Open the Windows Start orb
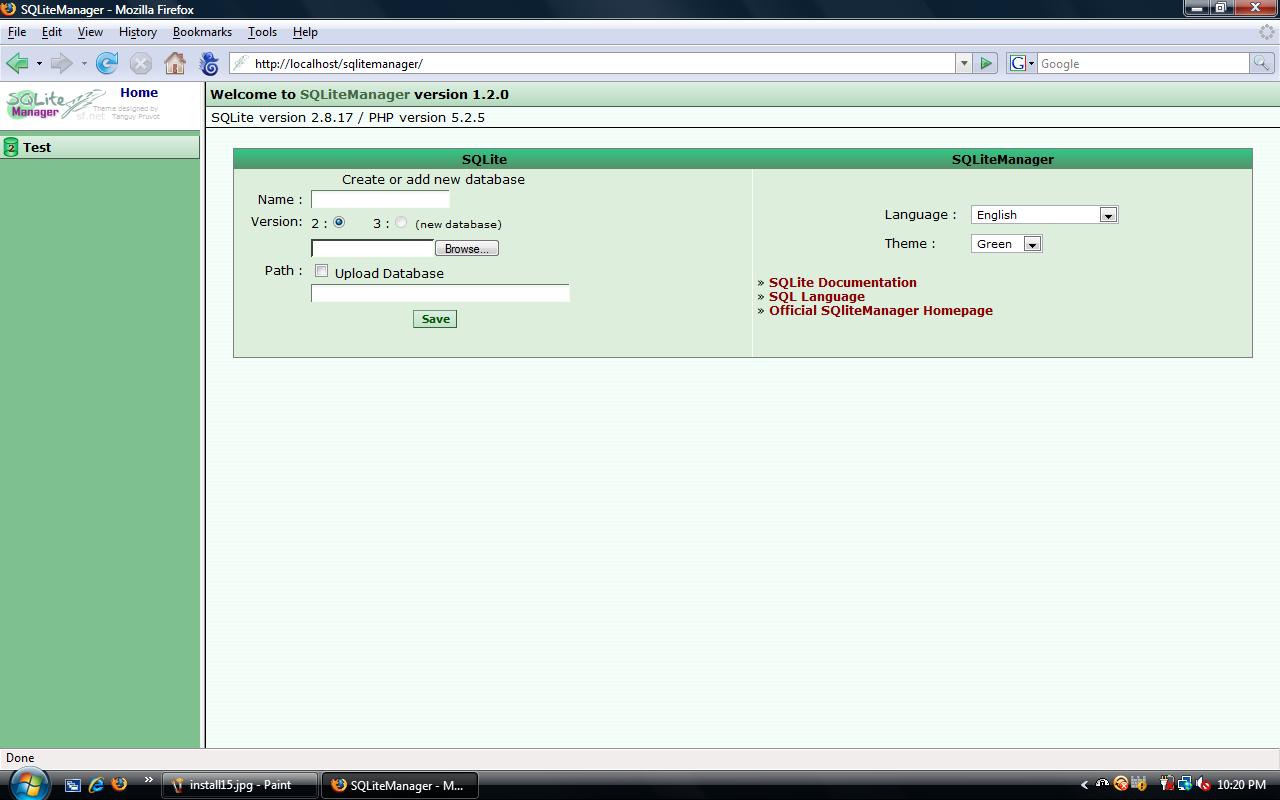The width and height of the screenshot is (1280, 800). click(x=28, y=784)
